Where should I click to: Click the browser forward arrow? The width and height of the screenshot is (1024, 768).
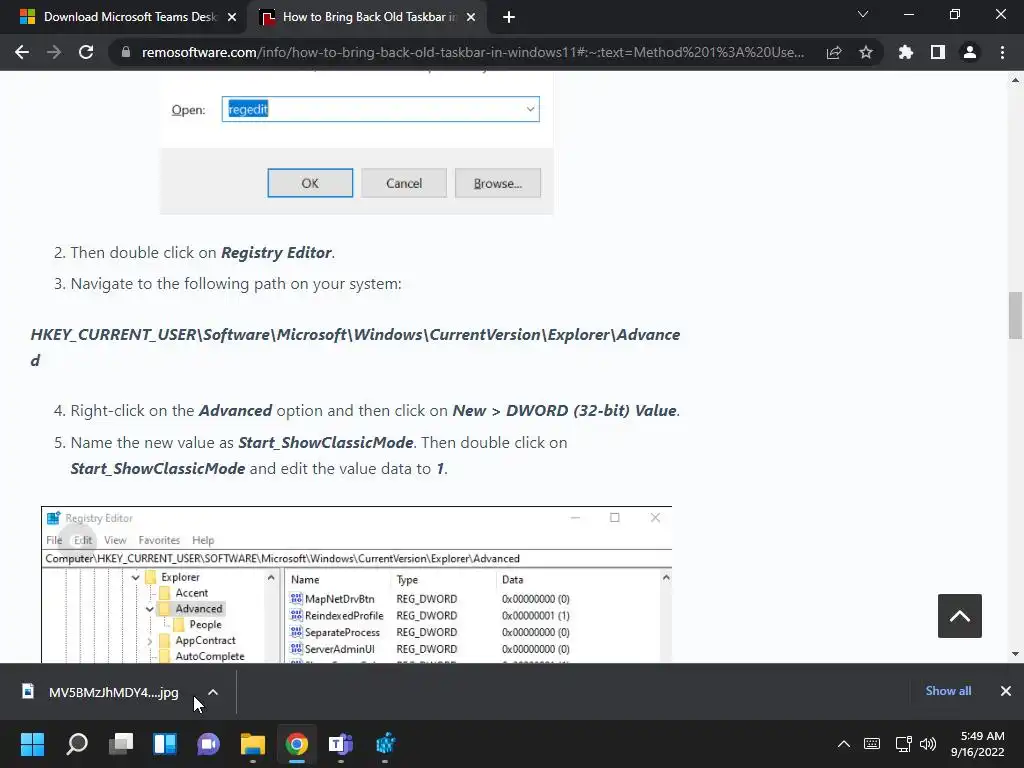tap(54, 52)
